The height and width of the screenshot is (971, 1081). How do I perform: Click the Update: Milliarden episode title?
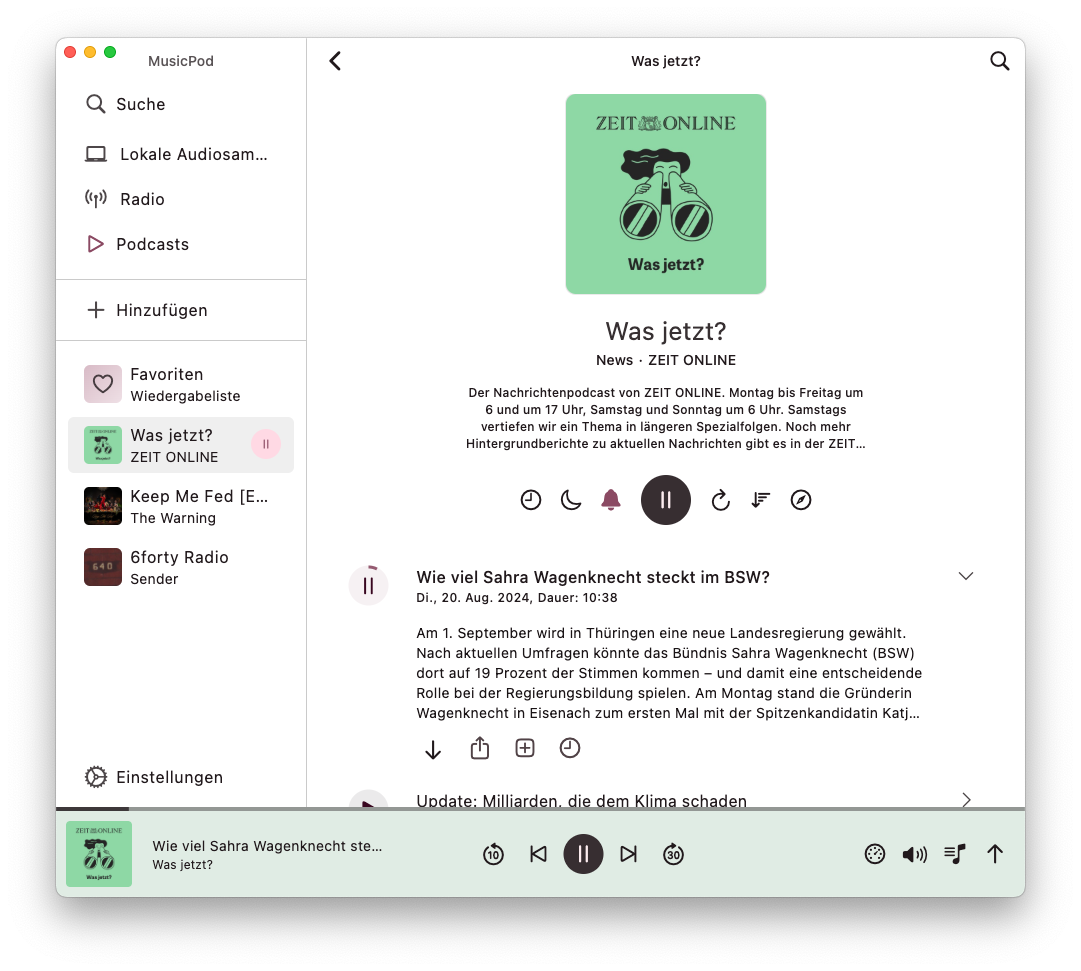coord(581,800)
